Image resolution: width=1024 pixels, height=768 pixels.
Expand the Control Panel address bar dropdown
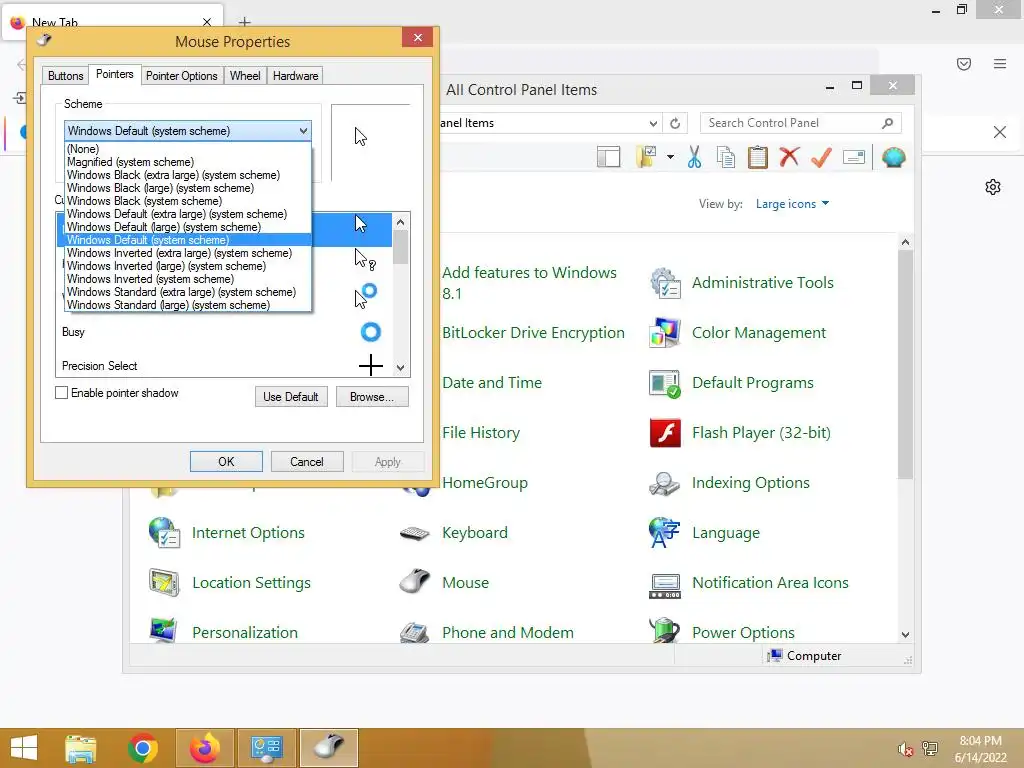653,123
